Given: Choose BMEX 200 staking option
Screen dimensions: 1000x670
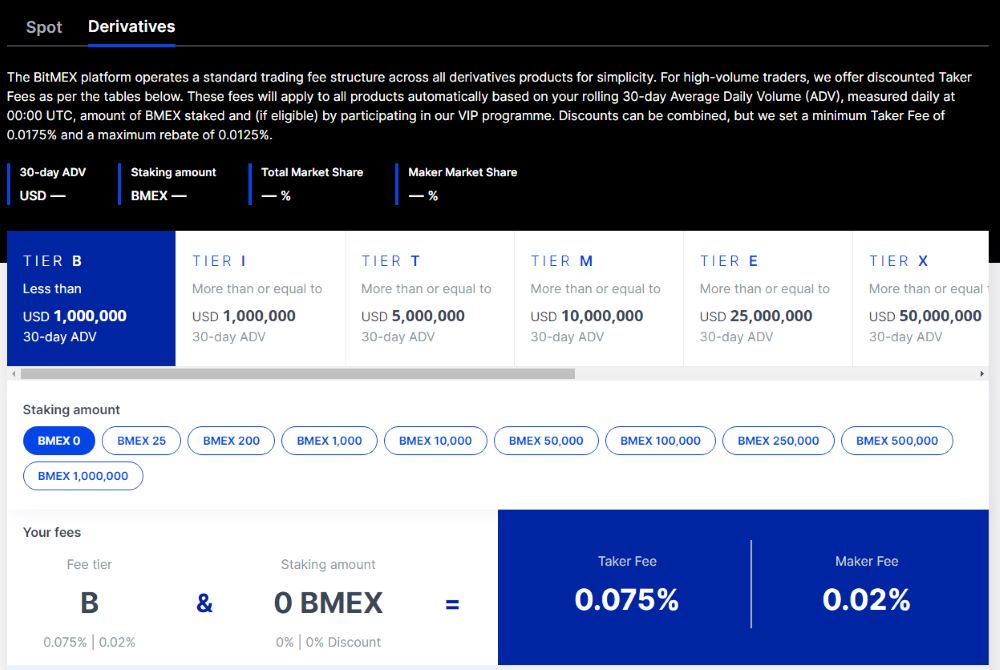Looking at the screenshot, I should 231,441.
